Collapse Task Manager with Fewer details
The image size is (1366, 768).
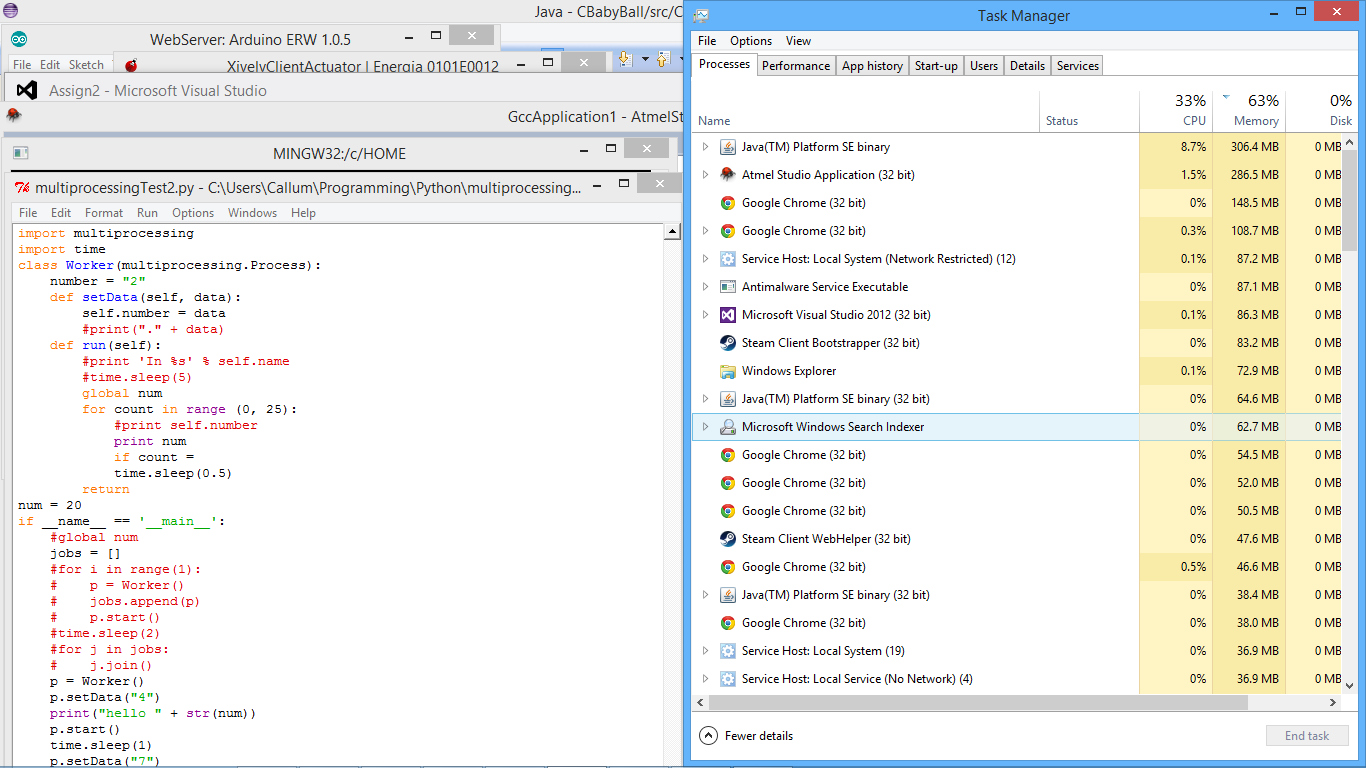(746, 736)
